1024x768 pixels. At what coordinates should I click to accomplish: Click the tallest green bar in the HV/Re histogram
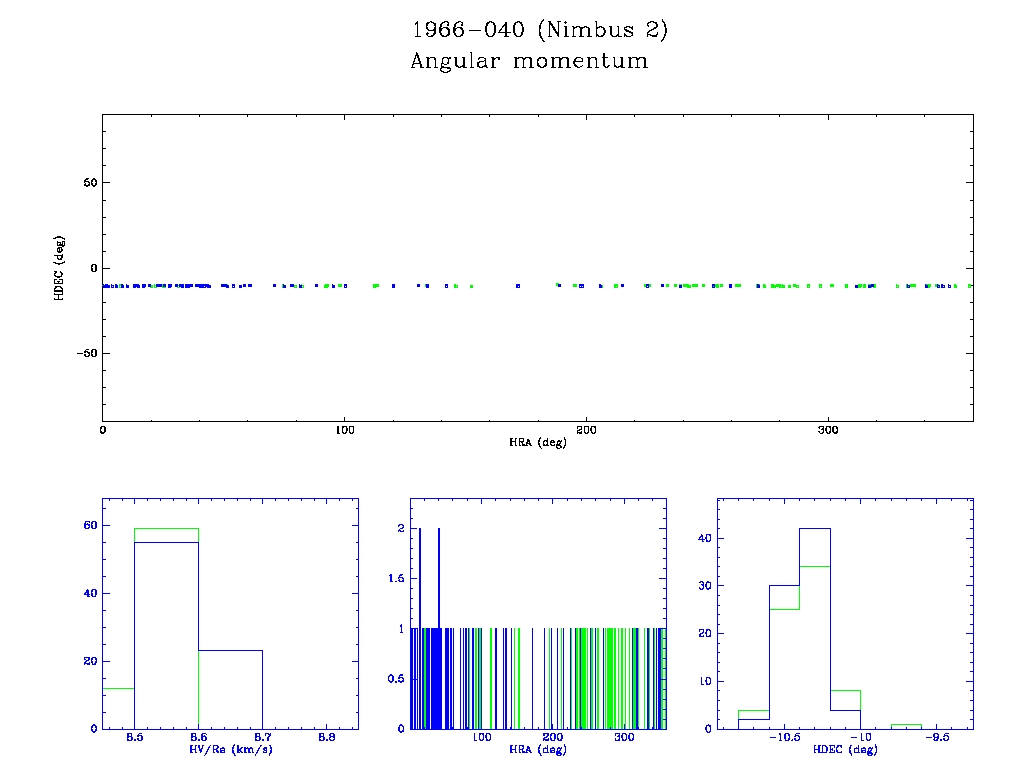(x=166, y=528)
